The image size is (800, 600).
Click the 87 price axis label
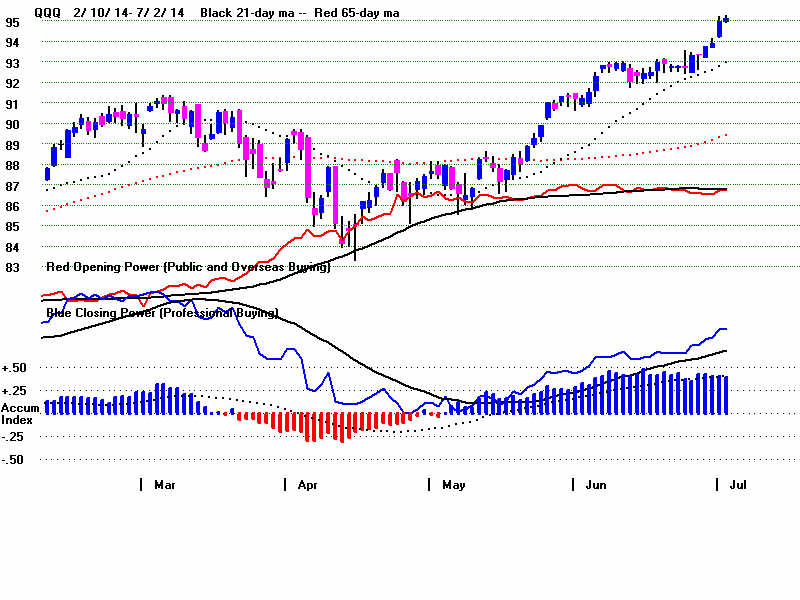pos(12,186)
